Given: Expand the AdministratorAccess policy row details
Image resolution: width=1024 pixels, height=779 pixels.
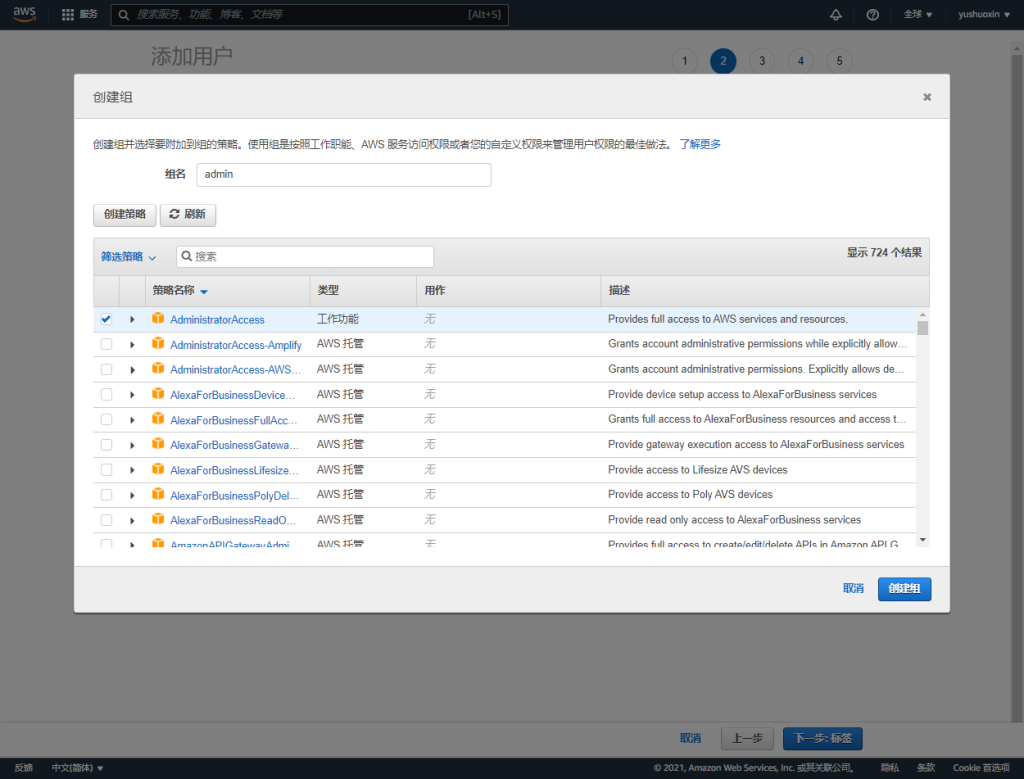Looking at the screenshot, I should point(132,319).
